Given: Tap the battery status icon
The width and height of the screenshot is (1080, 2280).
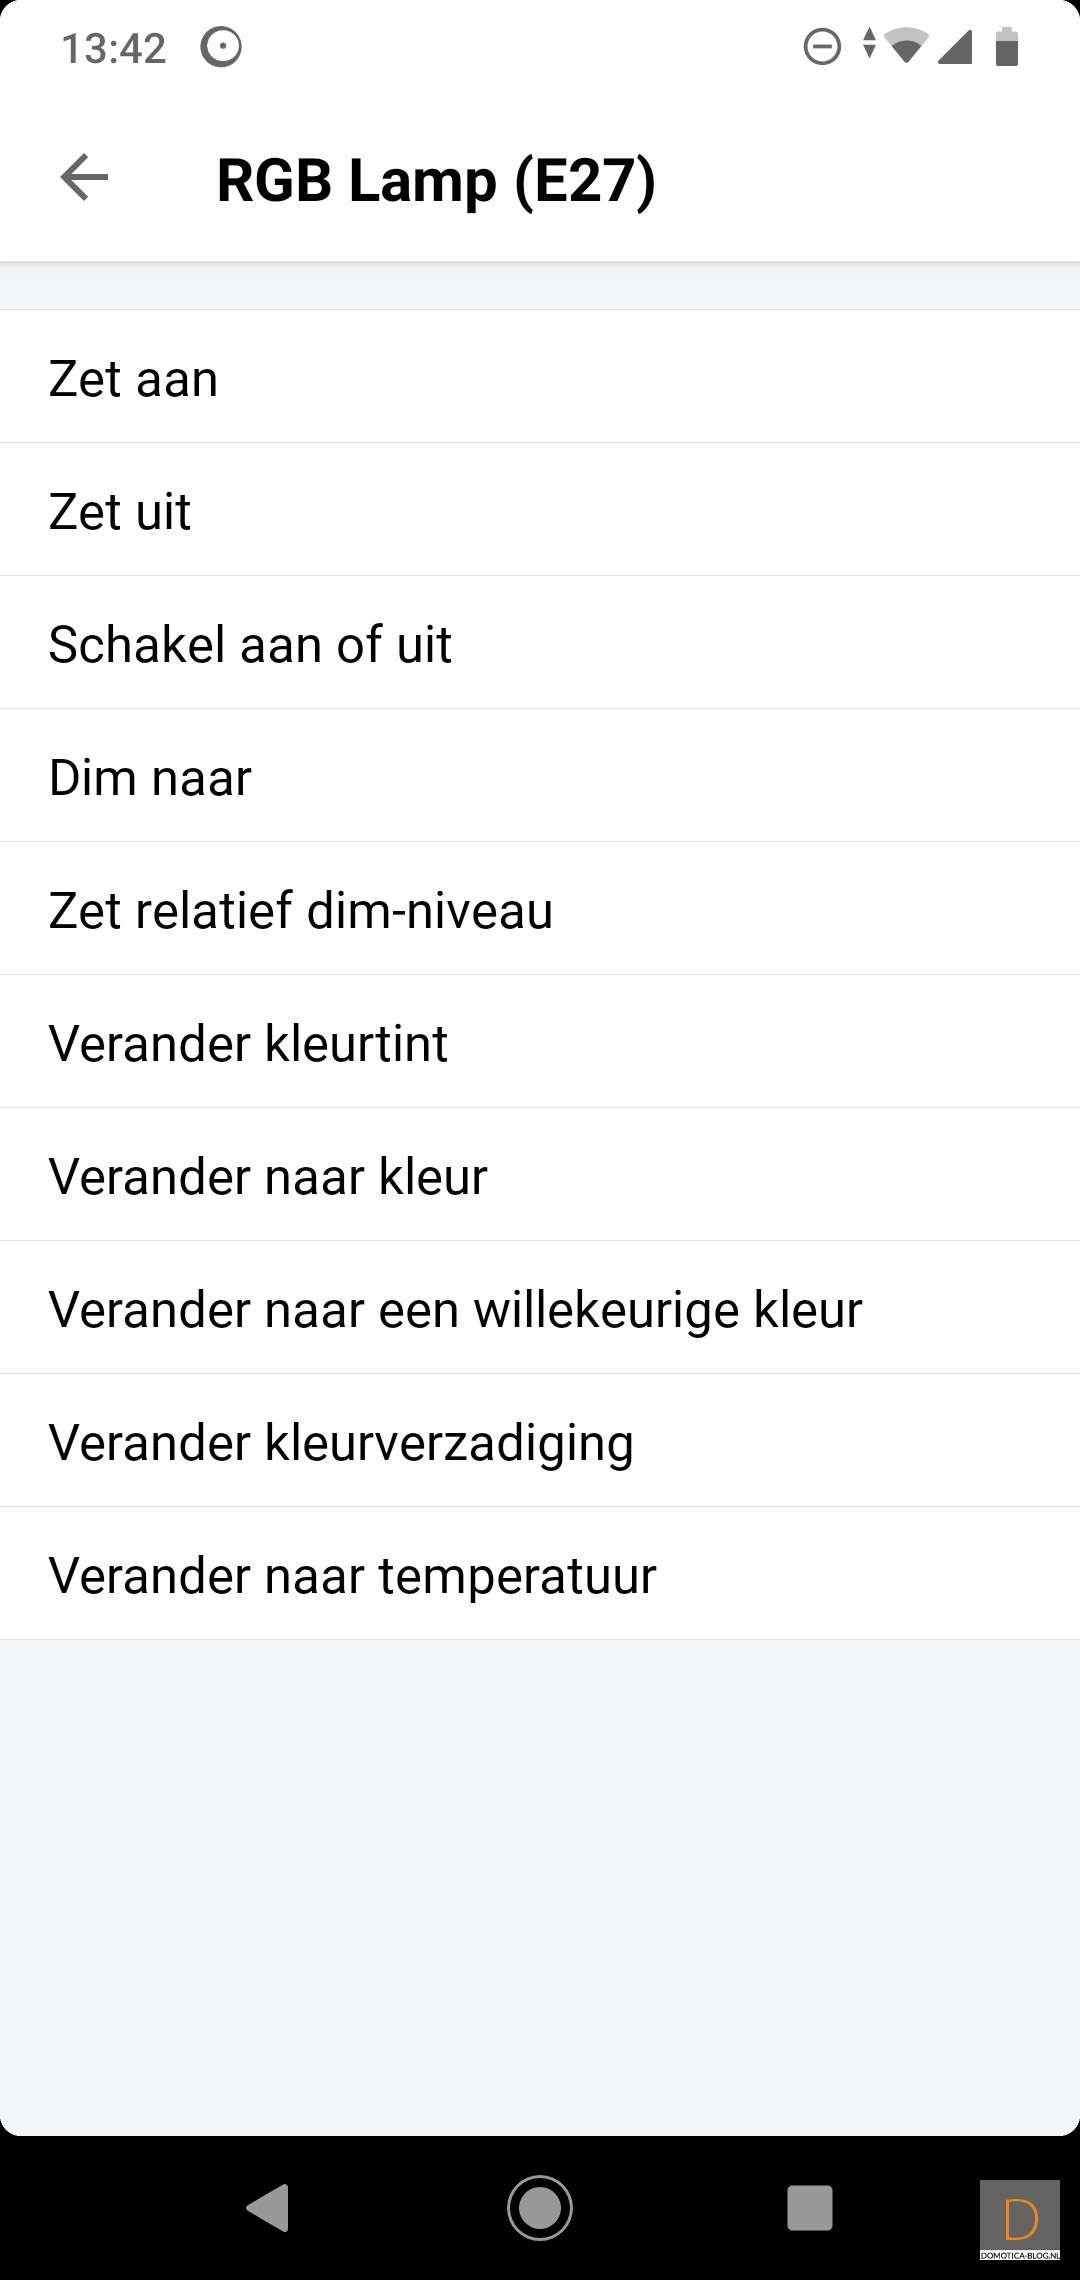Looking at the screenshot, I should coord(1007,47).
